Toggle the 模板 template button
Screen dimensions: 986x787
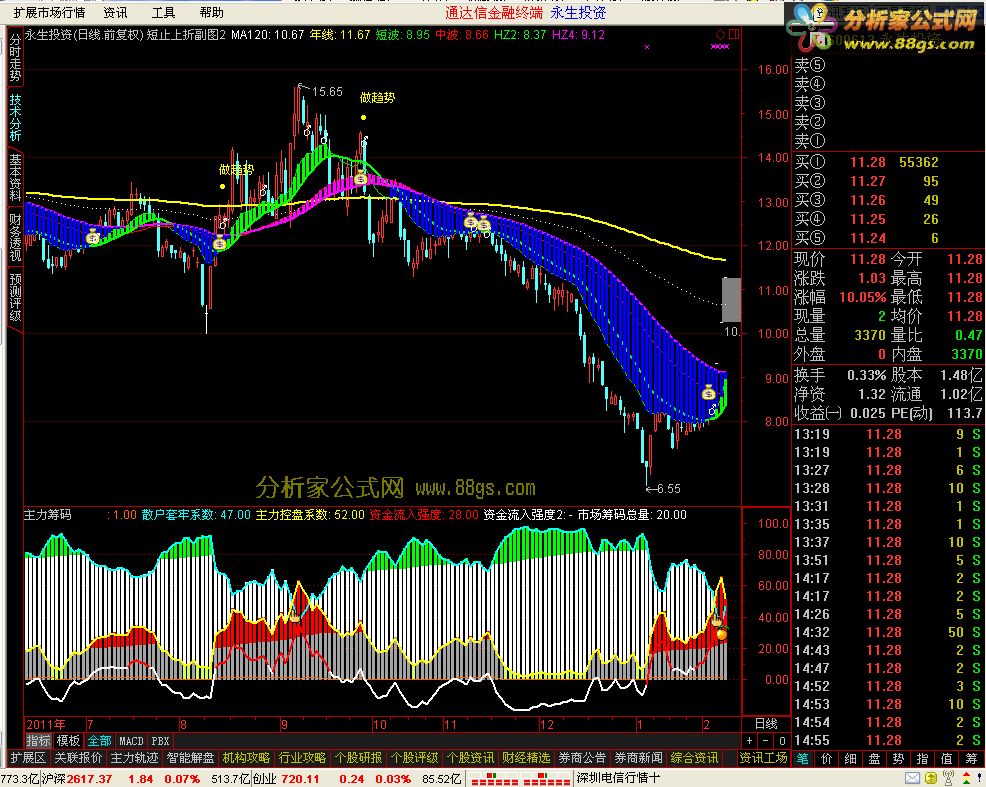point(68,740)
